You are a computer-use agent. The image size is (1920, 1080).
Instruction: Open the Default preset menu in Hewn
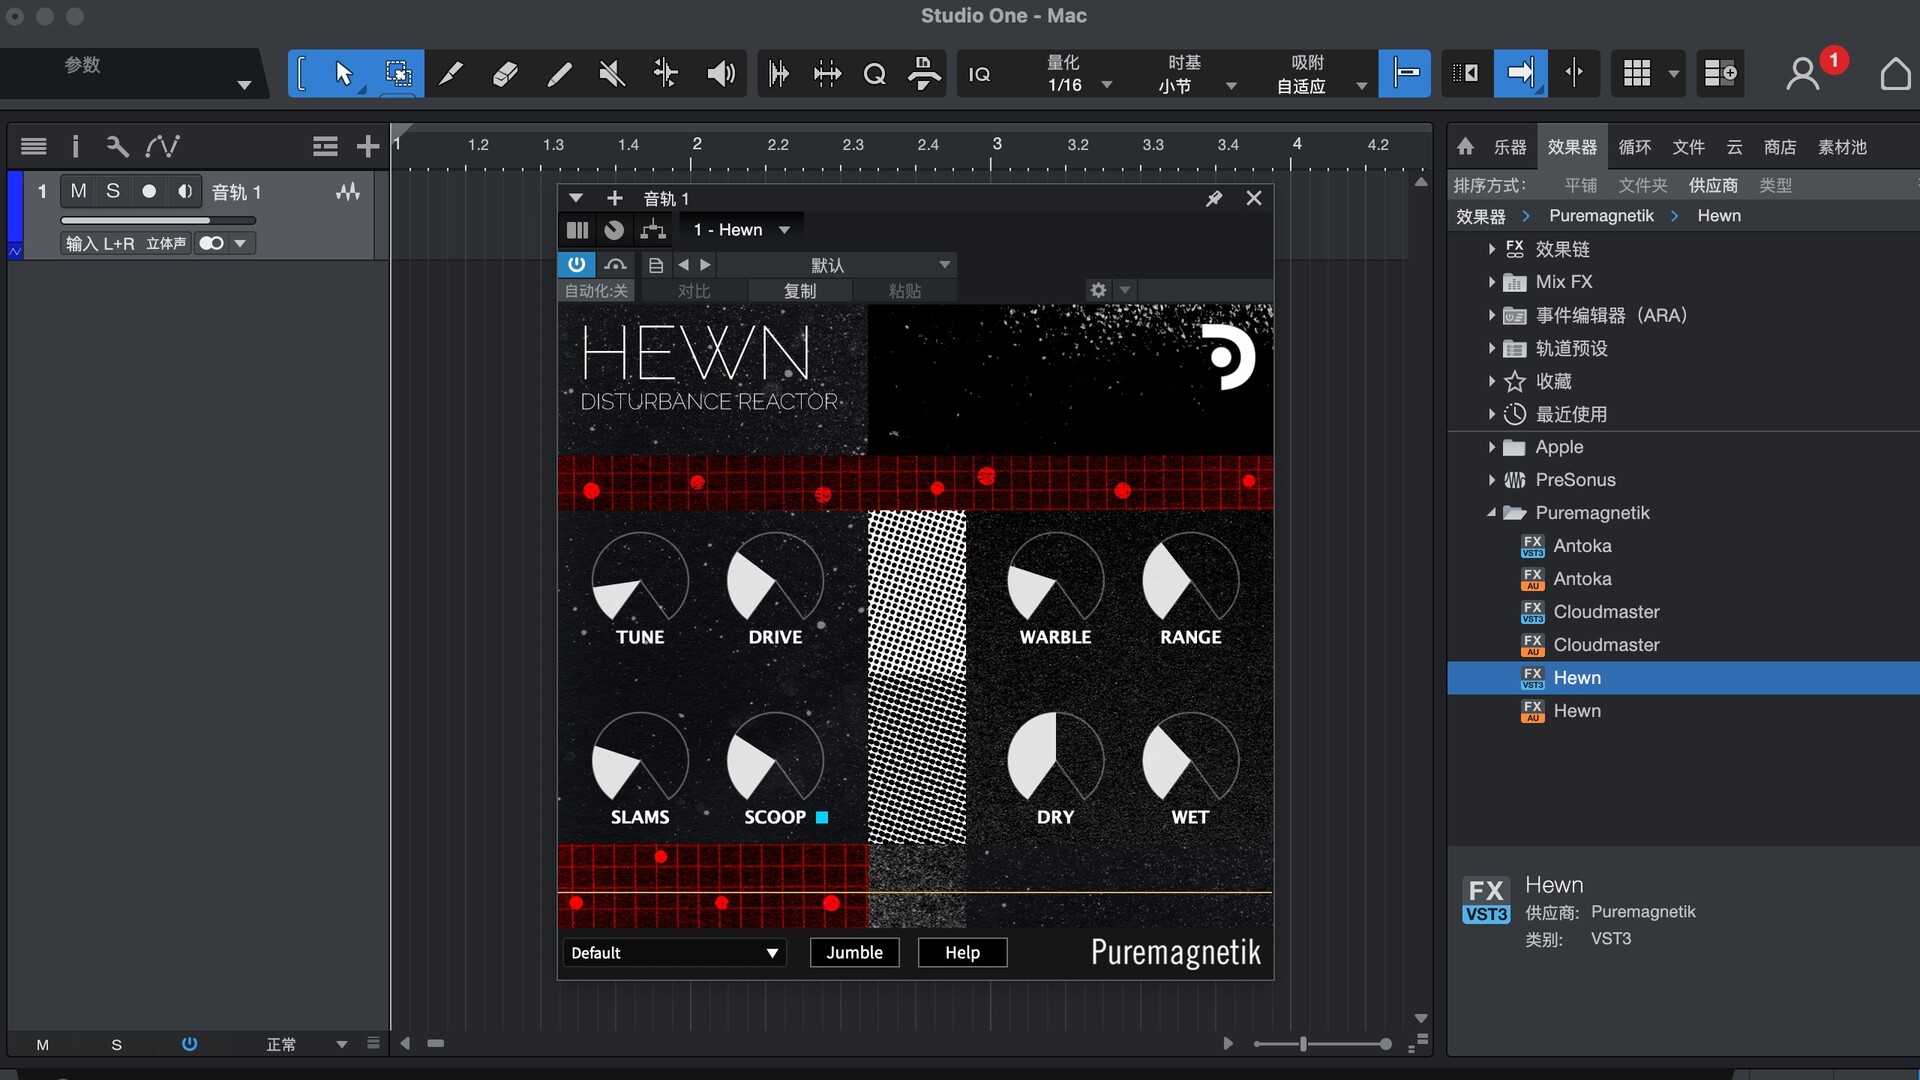674,953
